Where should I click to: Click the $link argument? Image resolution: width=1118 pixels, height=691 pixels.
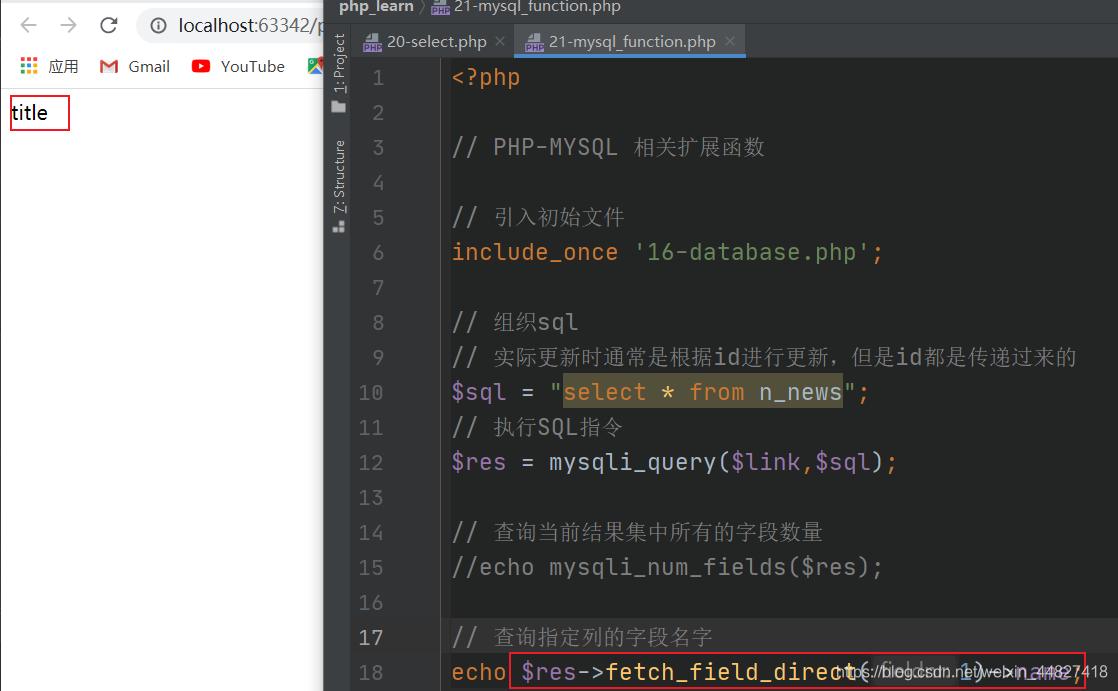765,462
